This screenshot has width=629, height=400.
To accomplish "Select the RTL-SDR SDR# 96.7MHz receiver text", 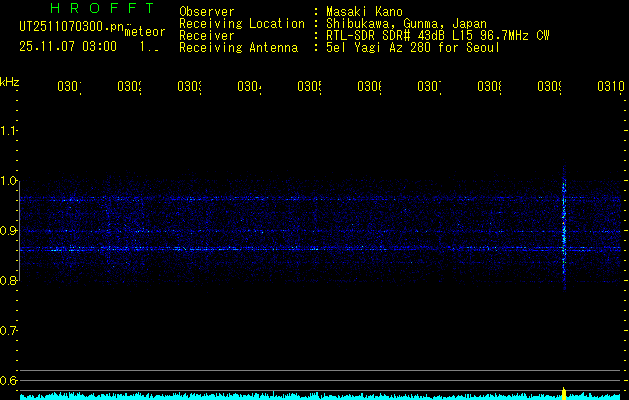I will [x=438, y=36].
